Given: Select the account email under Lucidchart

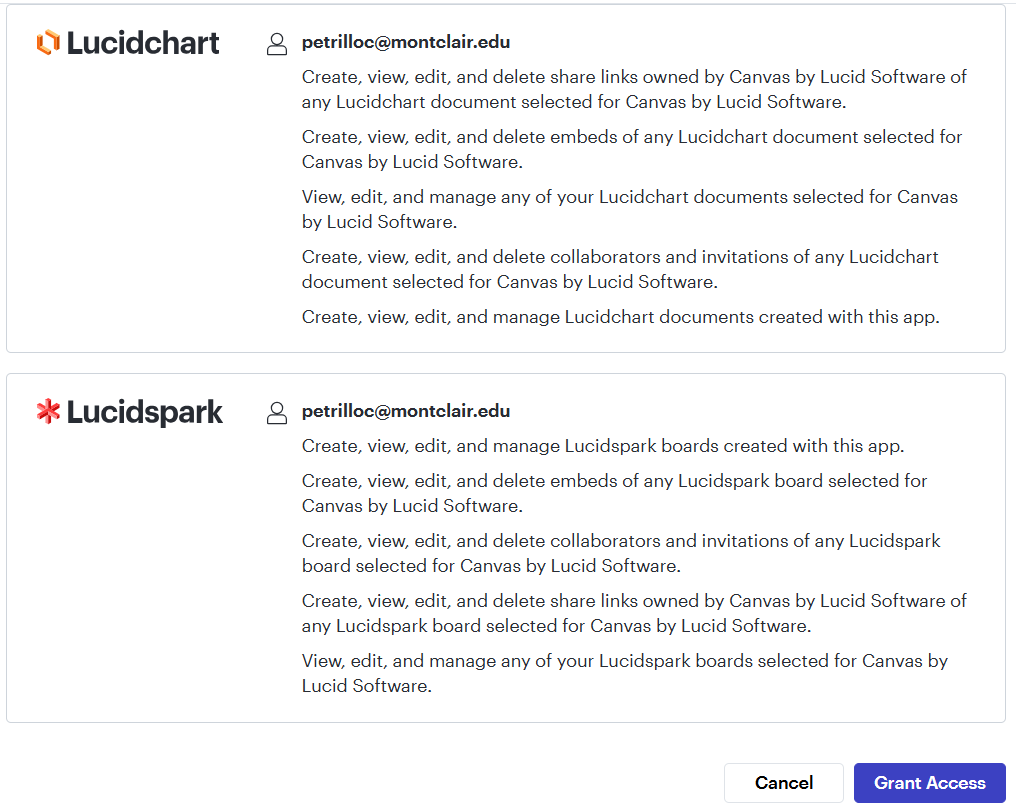Looking at the screenshot, I should (406, 43).
